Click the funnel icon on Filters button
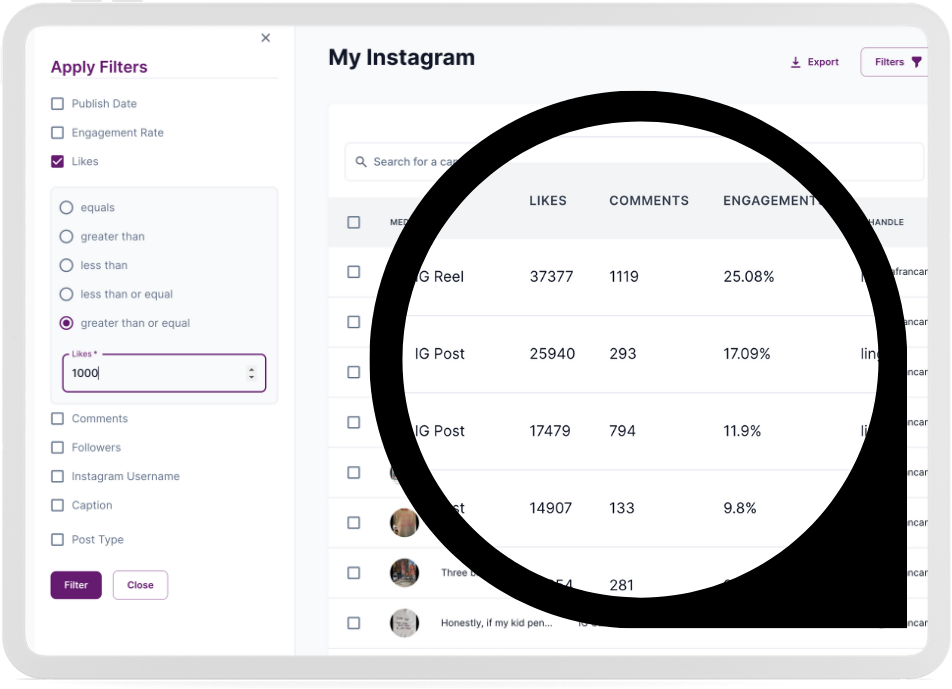The image size is (952, 689). 916,62
